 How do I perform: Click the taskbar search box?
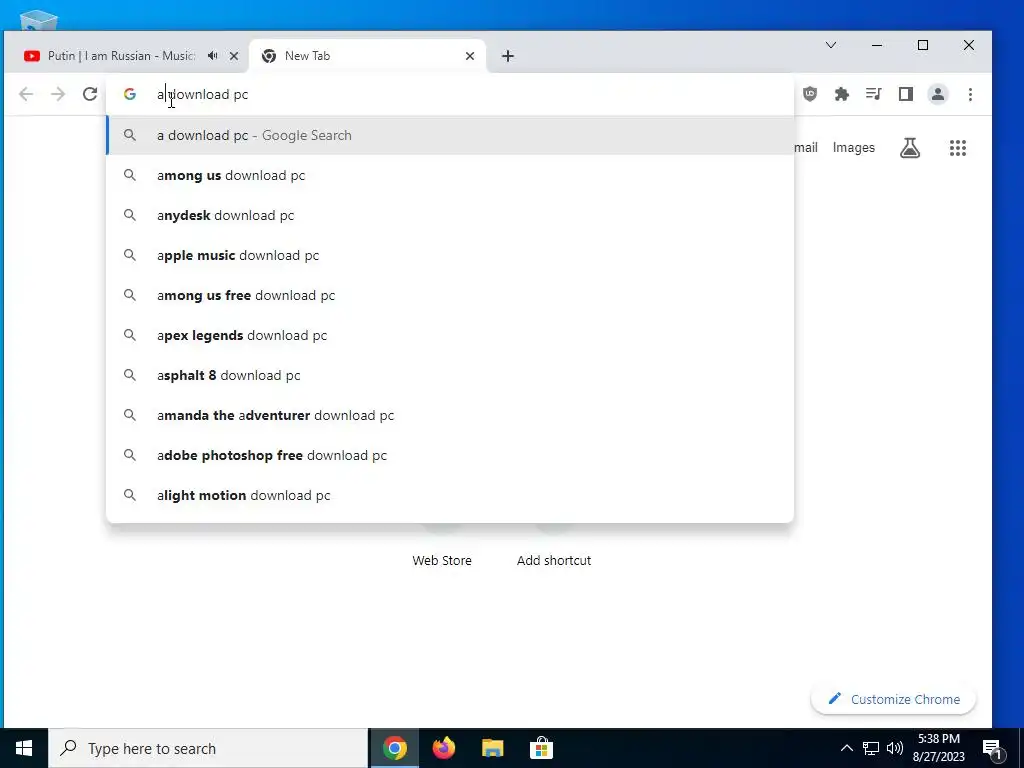point(208,748)
